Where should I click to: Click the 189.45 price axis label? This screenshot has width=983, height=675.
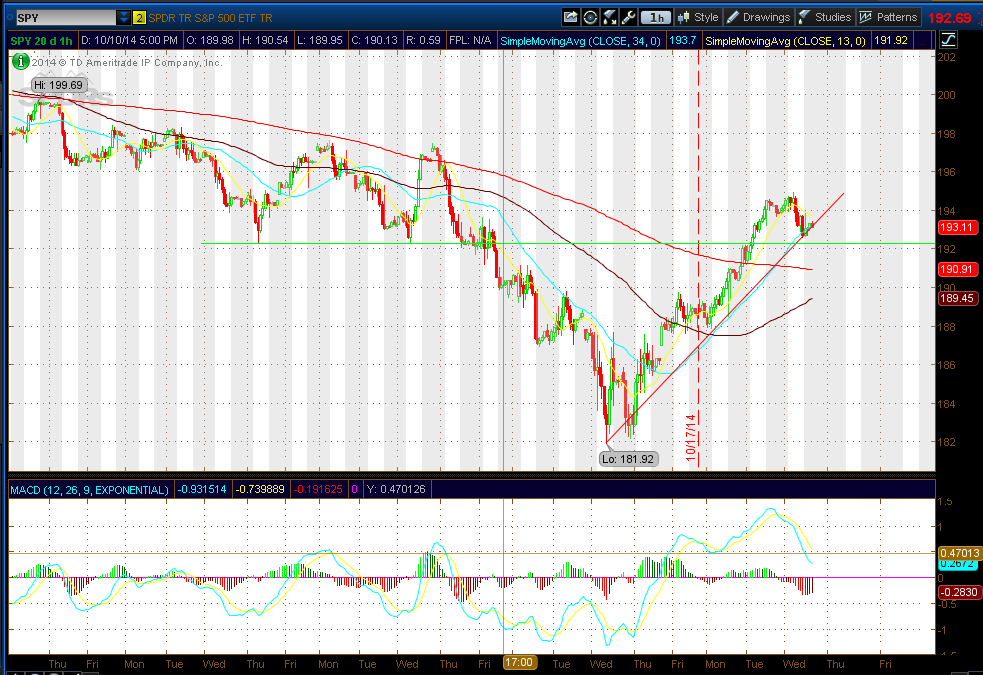point(957,298)
